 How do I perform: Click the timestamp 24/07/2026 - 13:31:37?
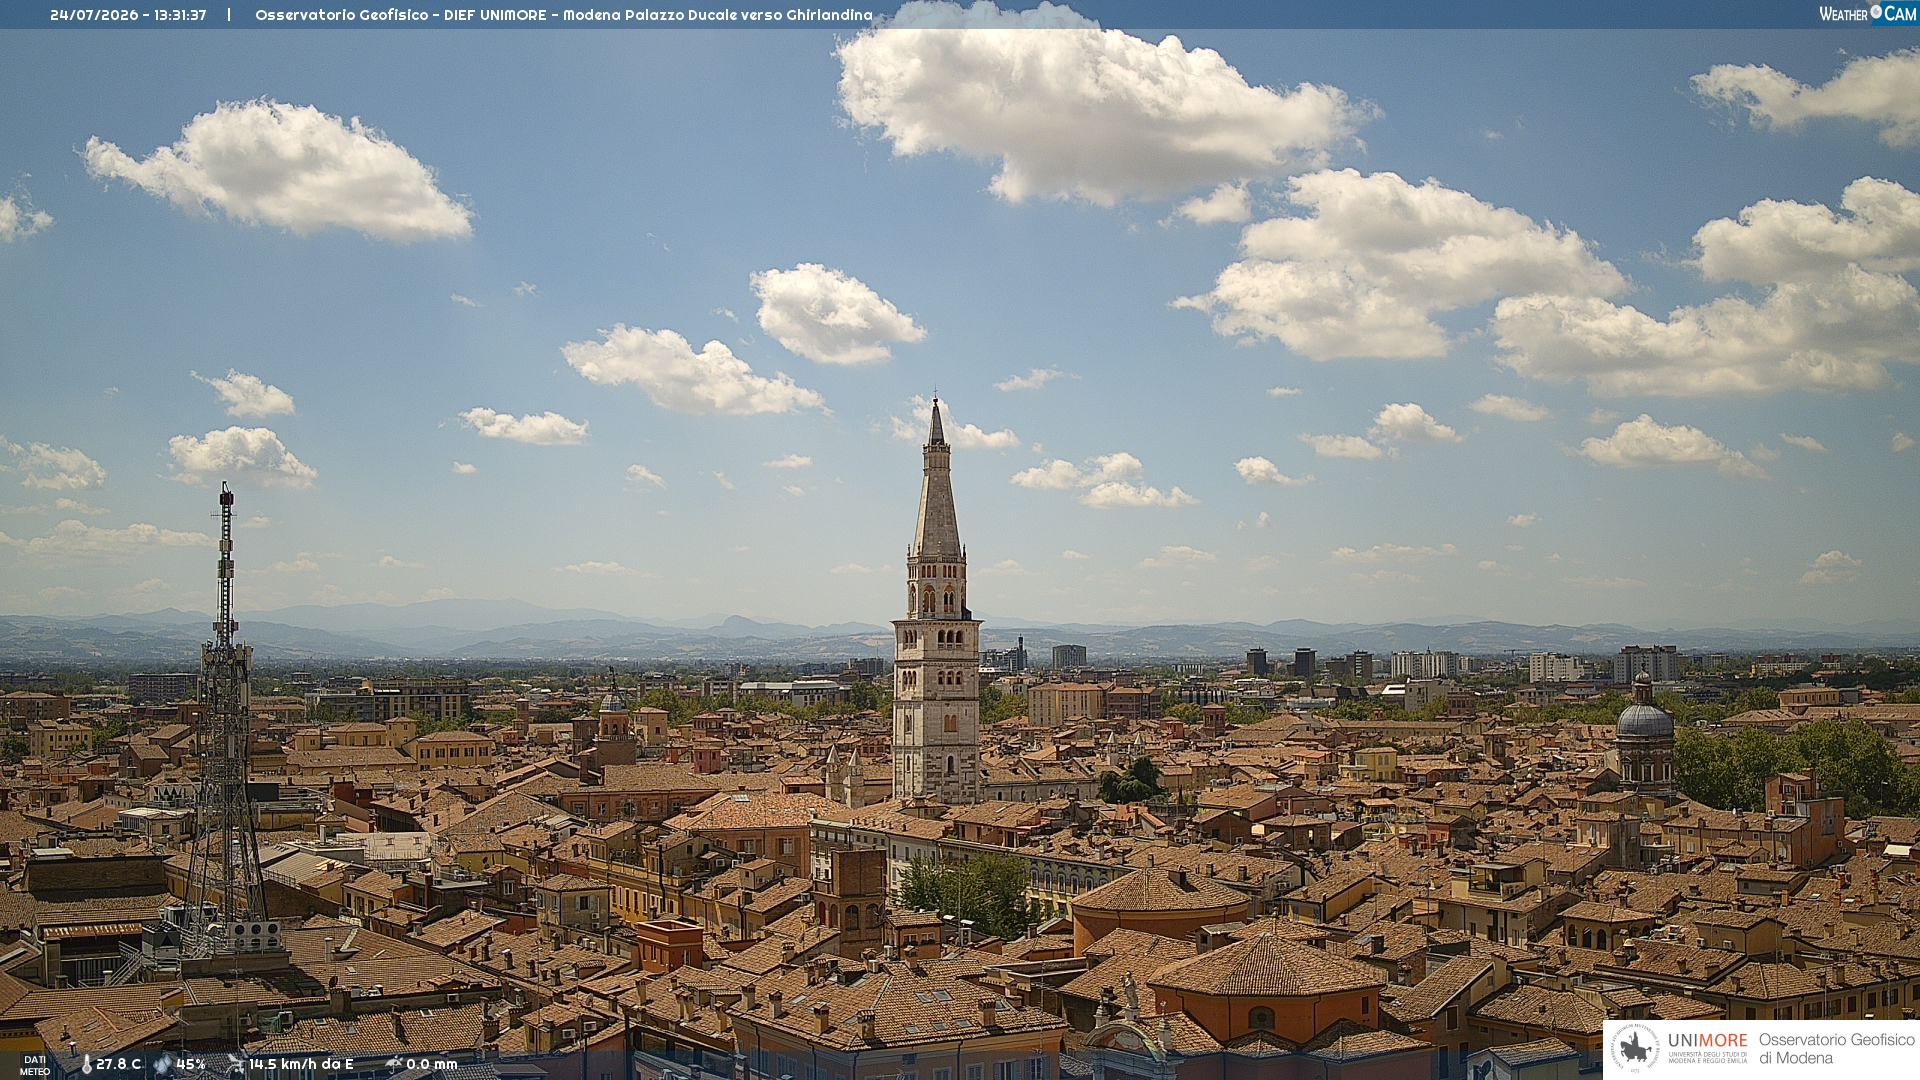[128, 15]
